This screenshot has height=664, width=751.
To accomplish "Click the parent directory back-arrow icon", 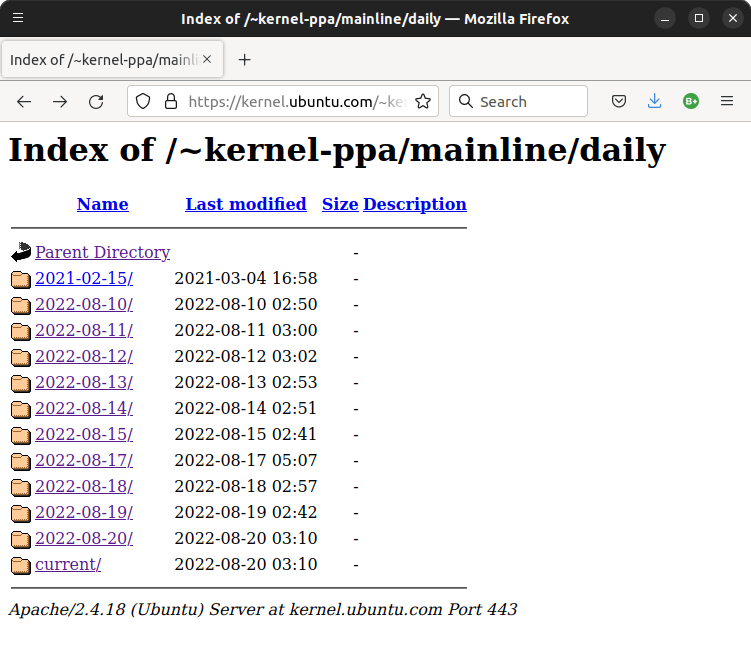I will pos(21,252).
